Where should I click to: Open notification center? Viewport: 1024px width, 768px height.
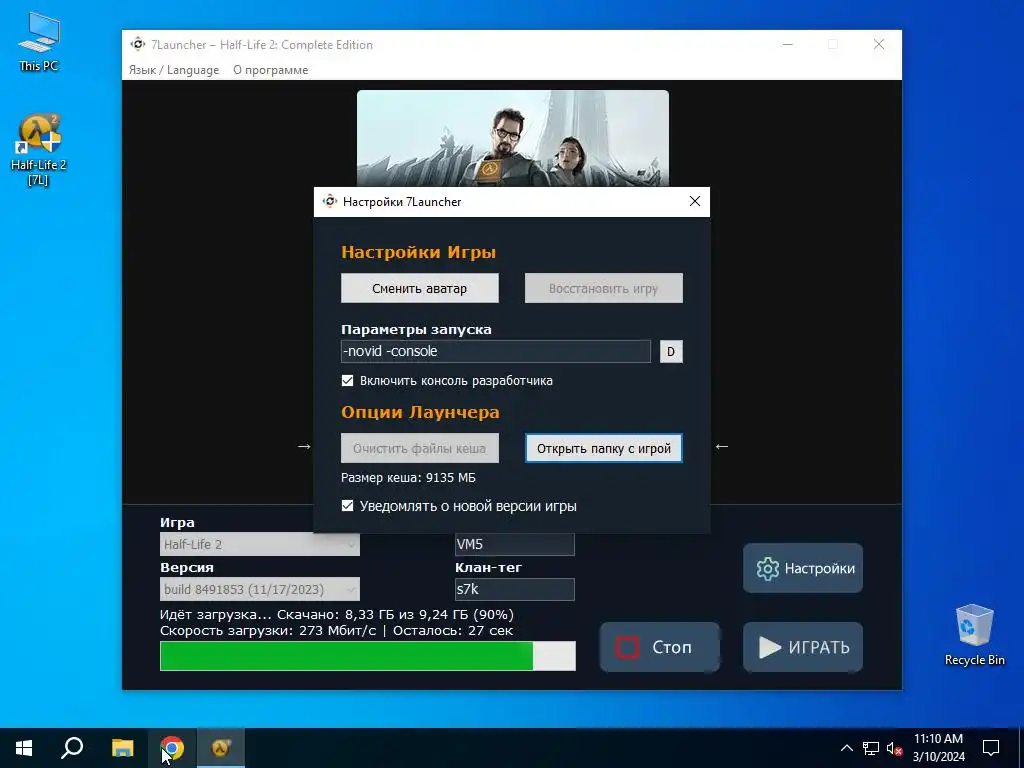[x=991, y=748]
